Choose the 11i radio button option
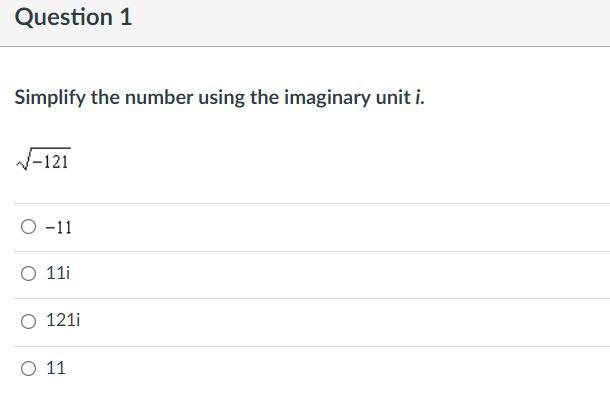The image size is (610, 402). [x=28, y=273]
